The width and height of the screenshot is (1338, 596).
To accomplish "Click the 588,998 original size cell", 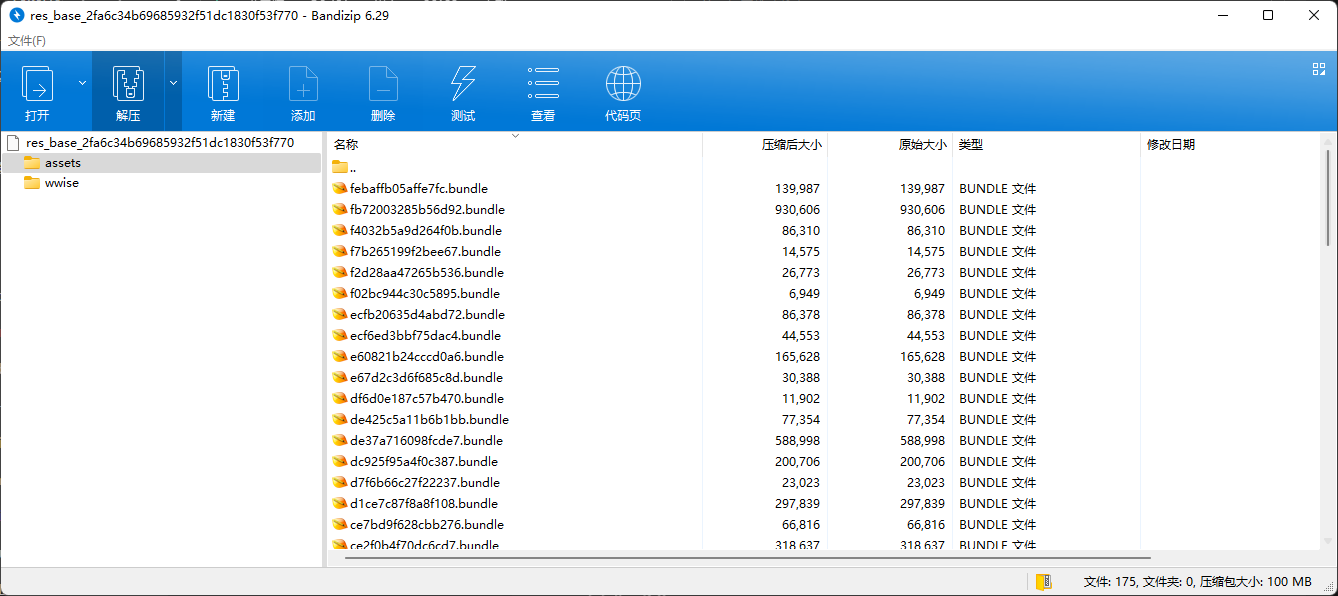I will tap(921, 440).
